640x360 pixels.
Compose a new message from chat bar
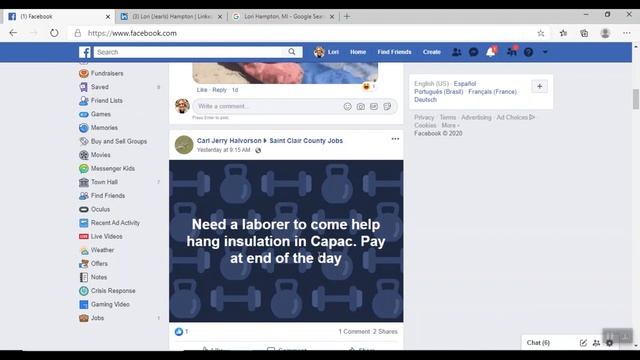click(583, 343)
